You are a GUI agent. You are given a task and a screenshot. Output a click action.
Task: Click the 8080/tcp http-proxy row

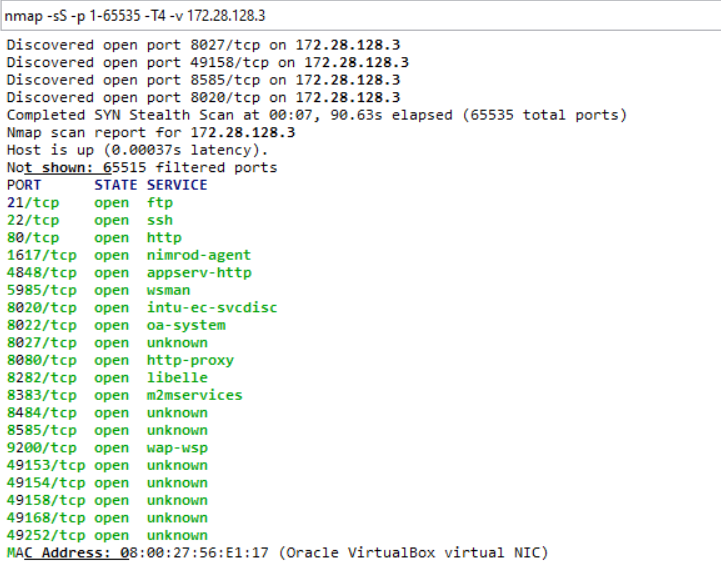pyautogui.click(x=120, y=360)
